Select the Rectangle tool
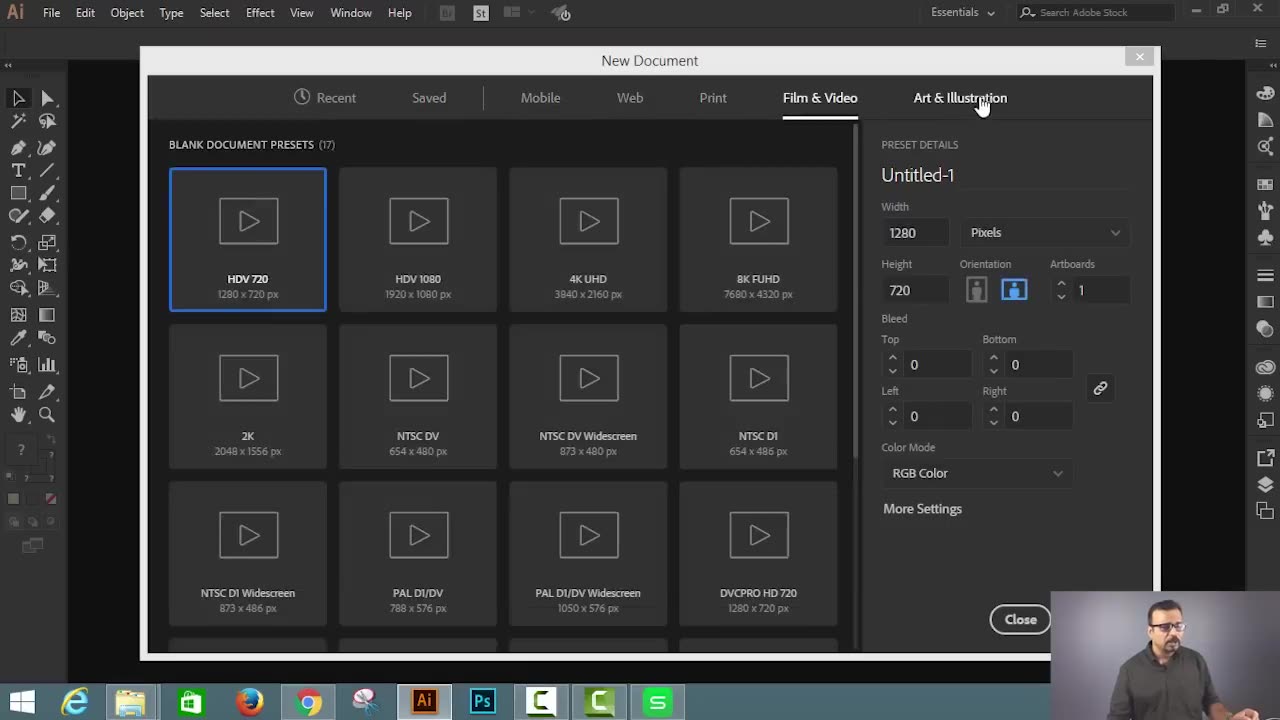1280x720 pixels. (x=18, y=193)
